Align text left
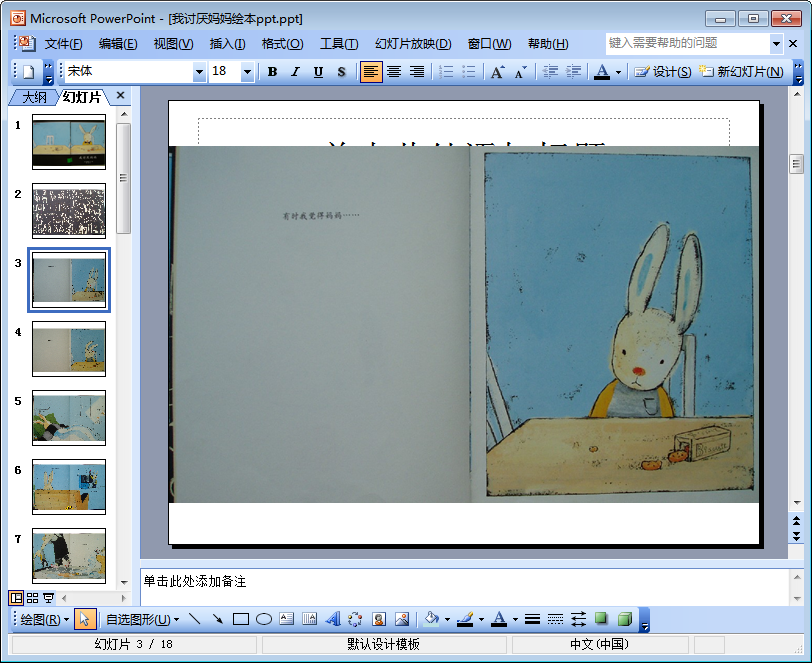 coord(371,71)
